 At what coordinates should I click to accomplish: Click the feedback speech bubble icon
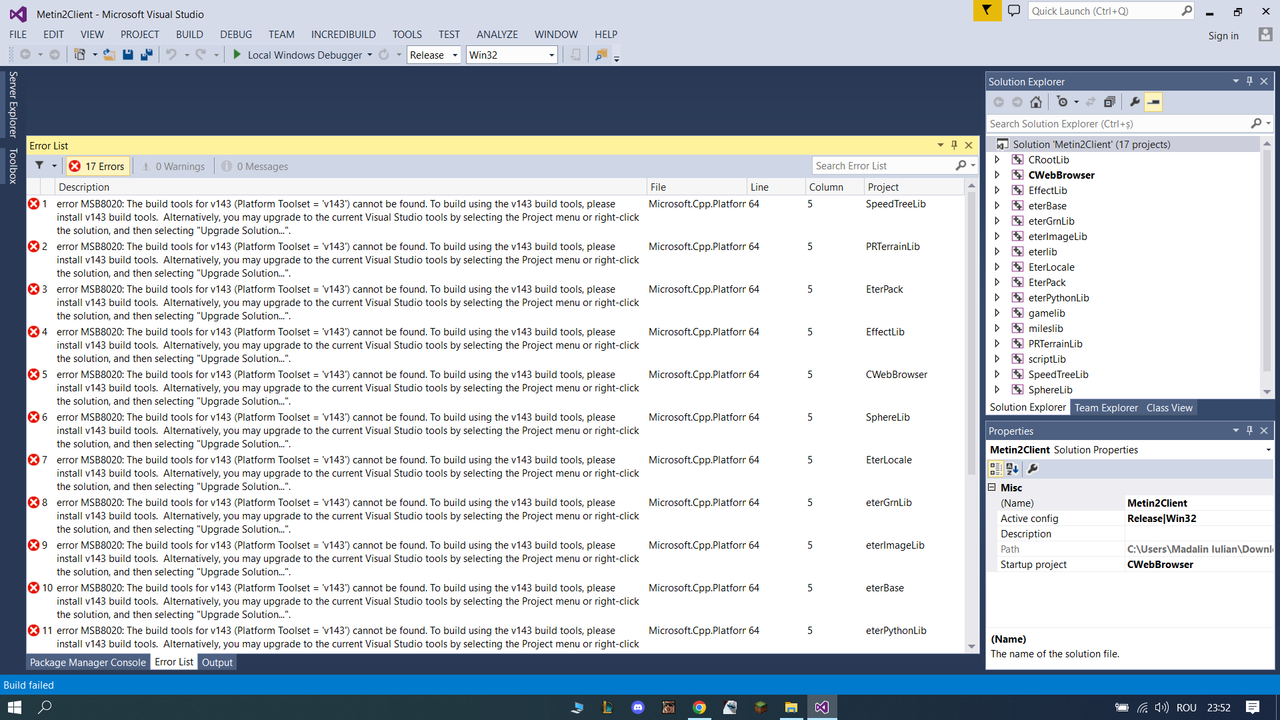pyautogui.click(x=1013, y=11)
